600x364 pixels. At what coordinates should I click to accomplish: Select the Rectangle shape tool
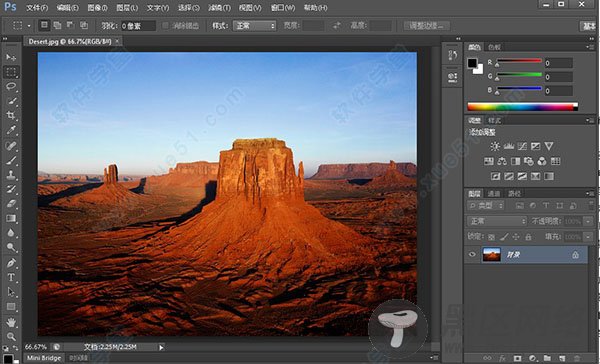(11, 307)
